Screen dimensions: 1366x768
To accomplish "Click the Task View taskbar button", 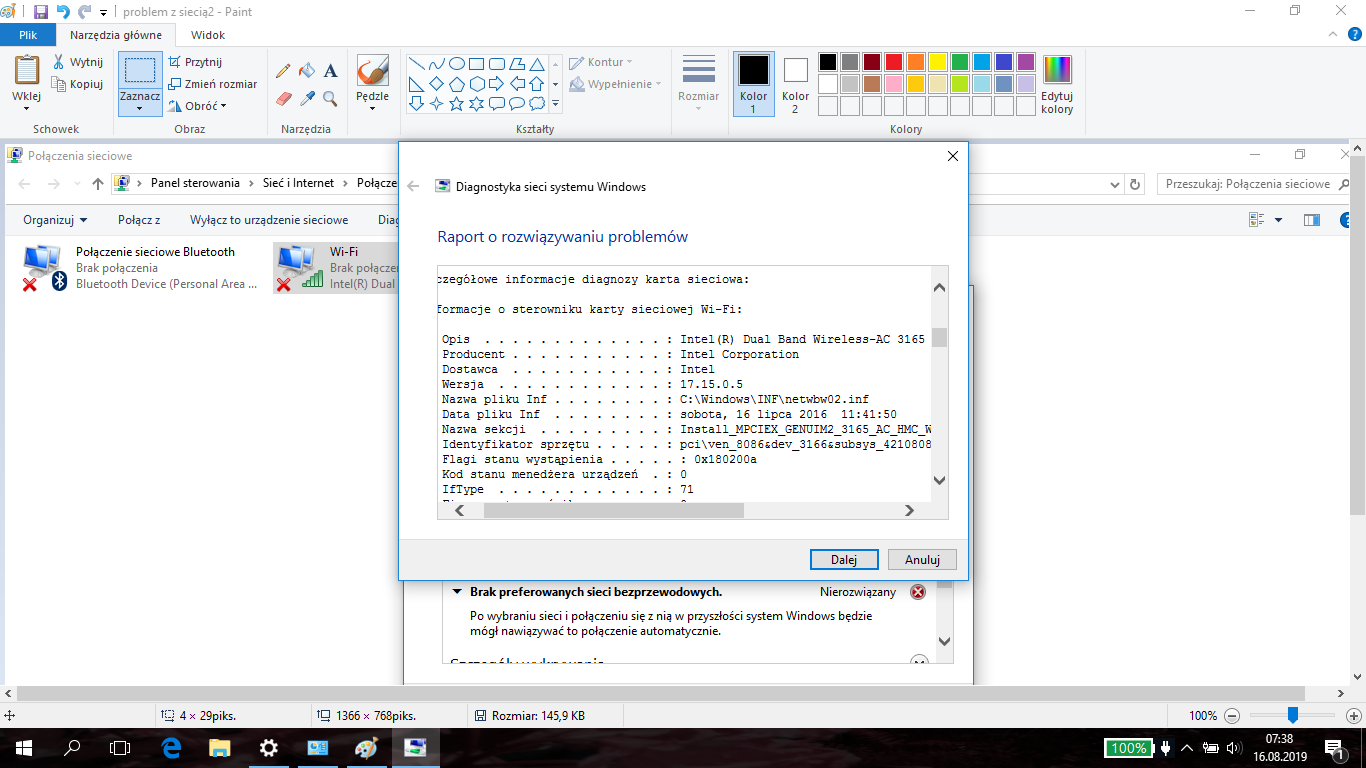I will [120, 748].
